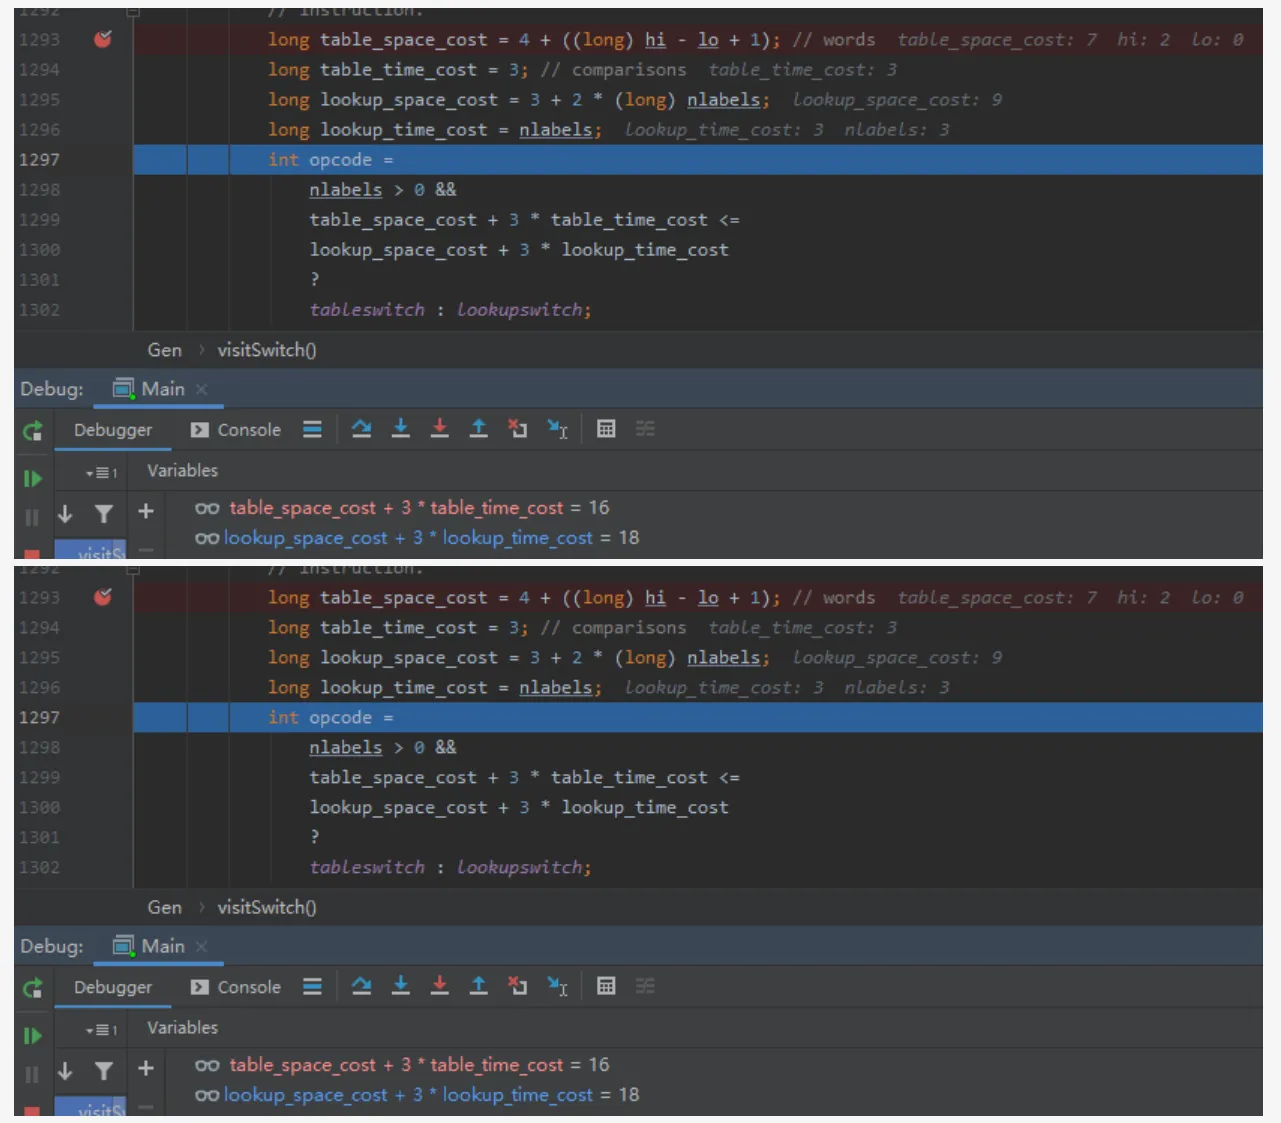Close the upper Main debug tab
This screenshot has width=1281, height=1123.
[x=201, y=389]
